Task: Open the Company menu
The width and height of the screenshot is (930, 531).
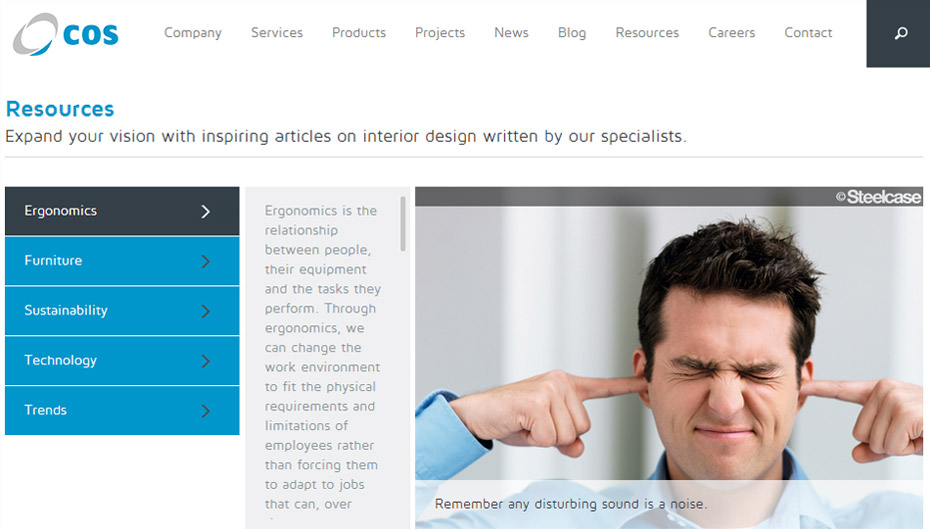Action: [193, 33]
